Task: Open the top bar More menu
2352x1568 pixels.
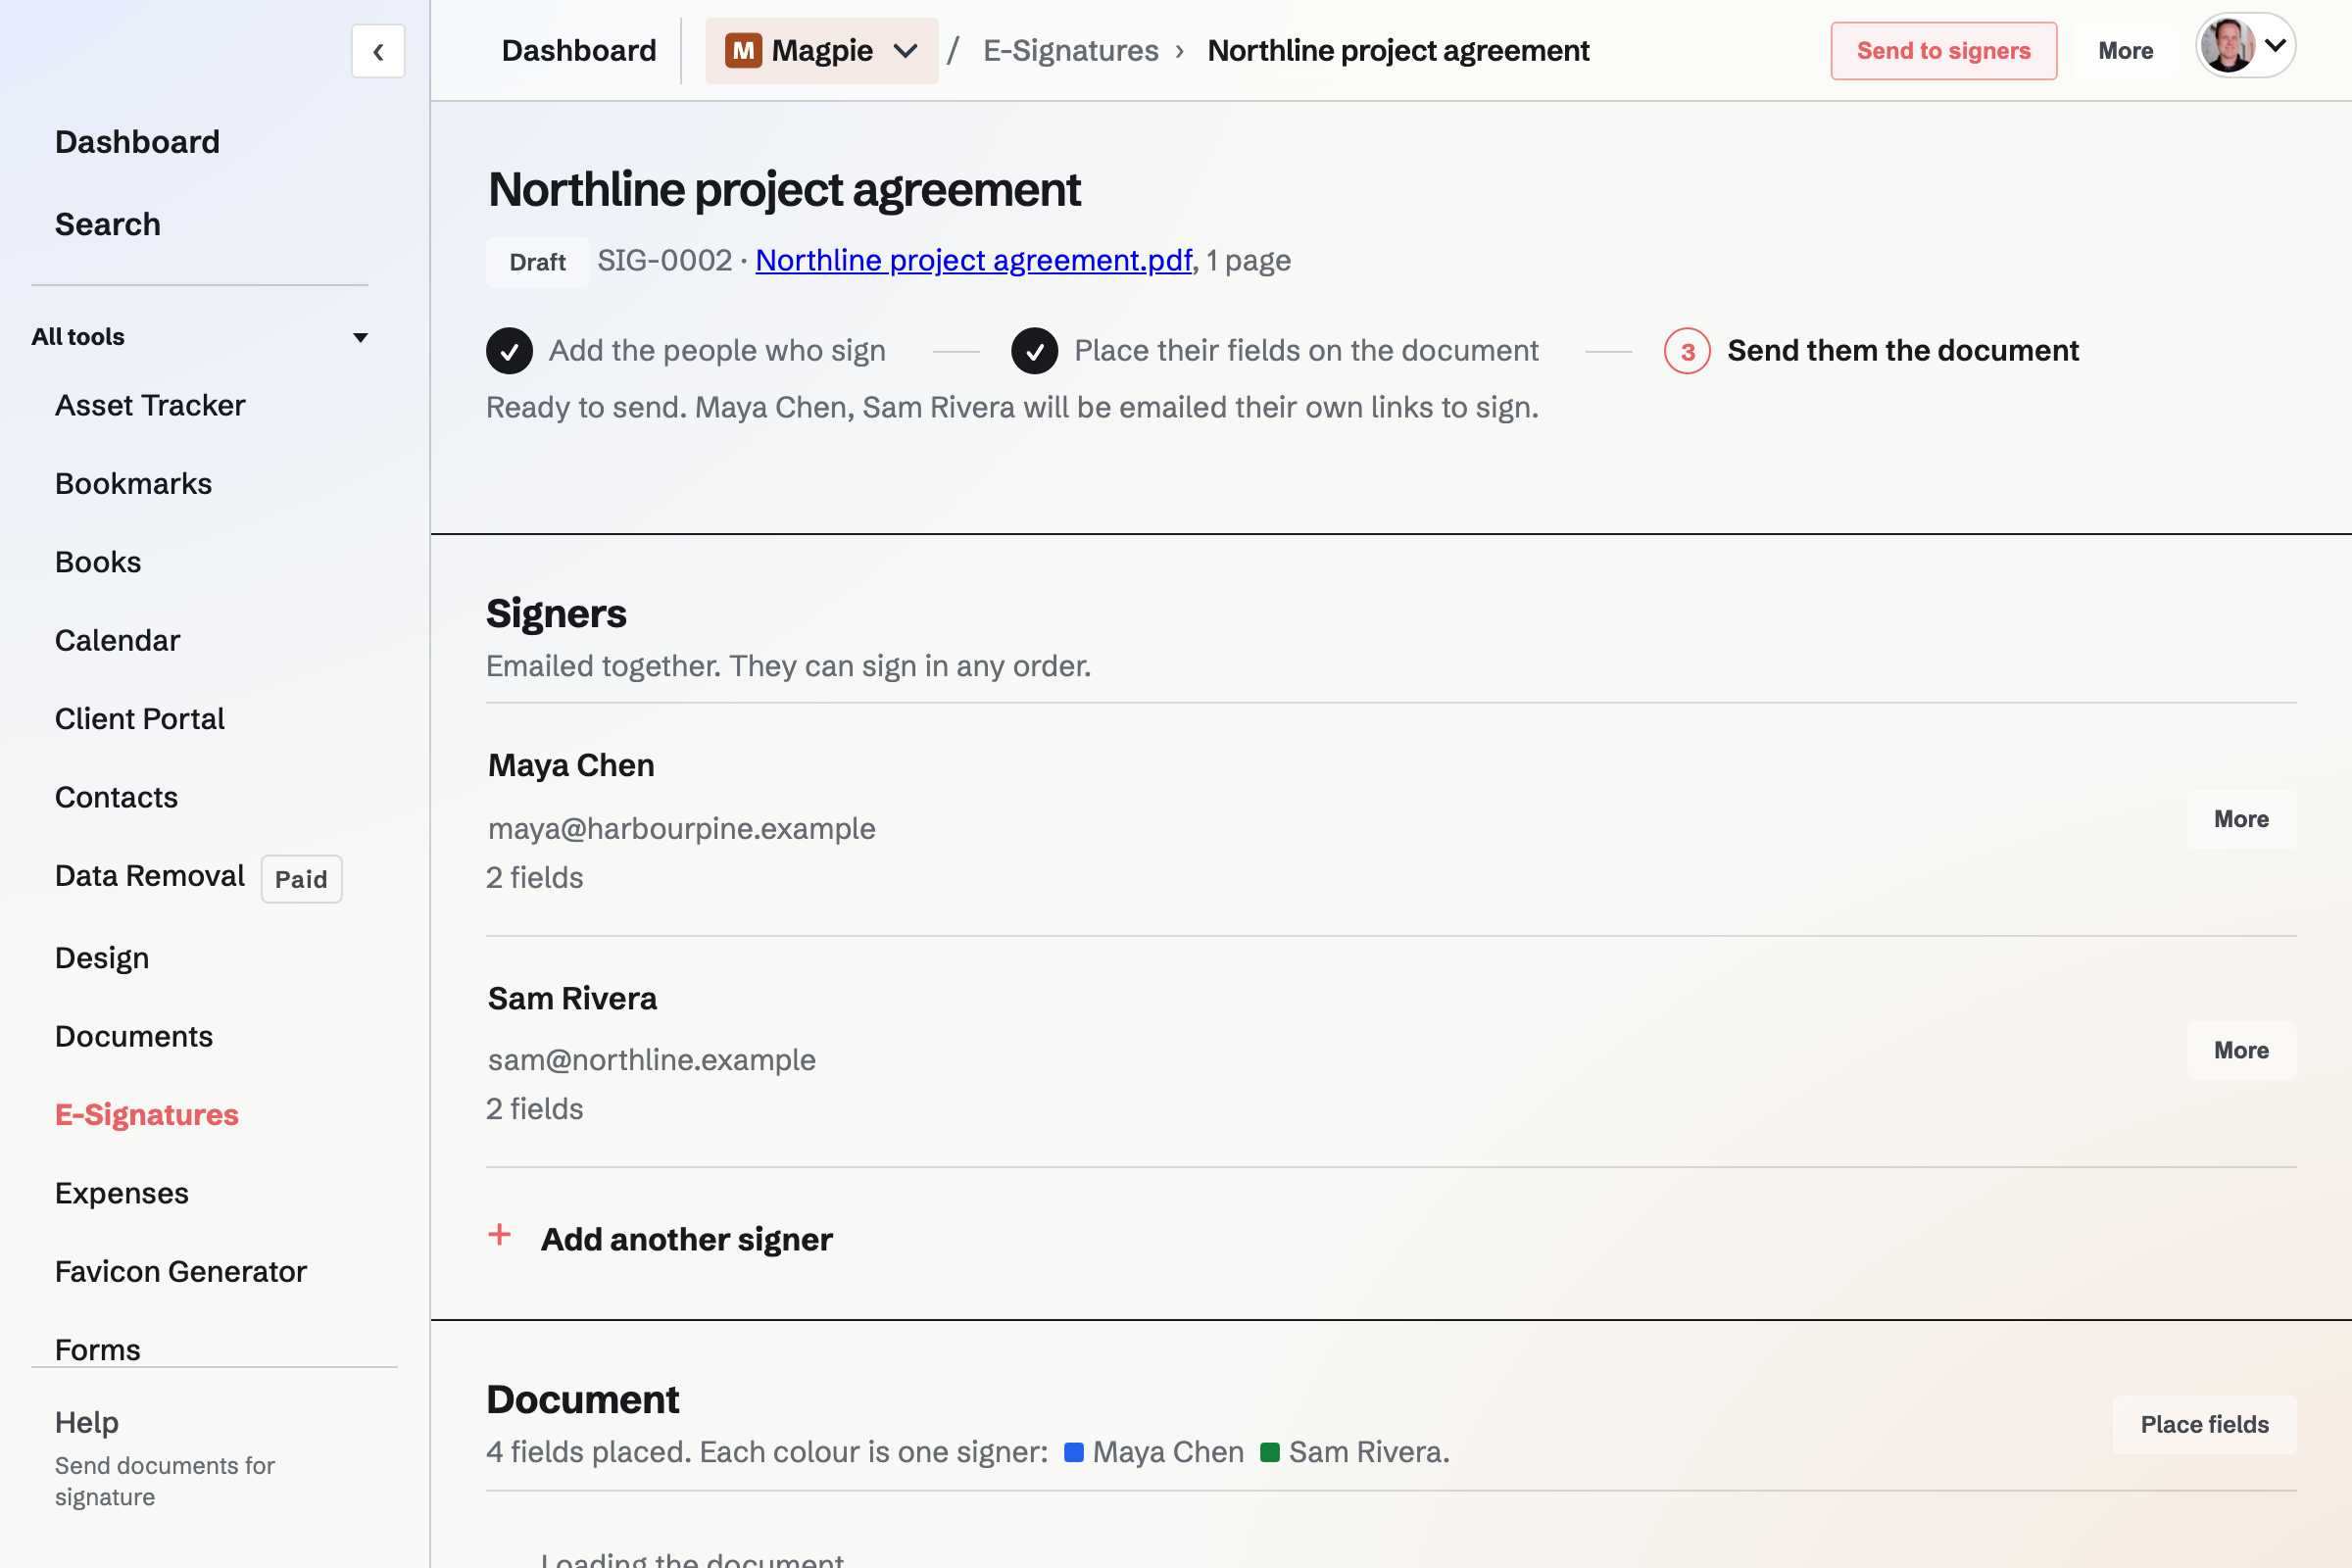Action: (x=2125, y=51)
